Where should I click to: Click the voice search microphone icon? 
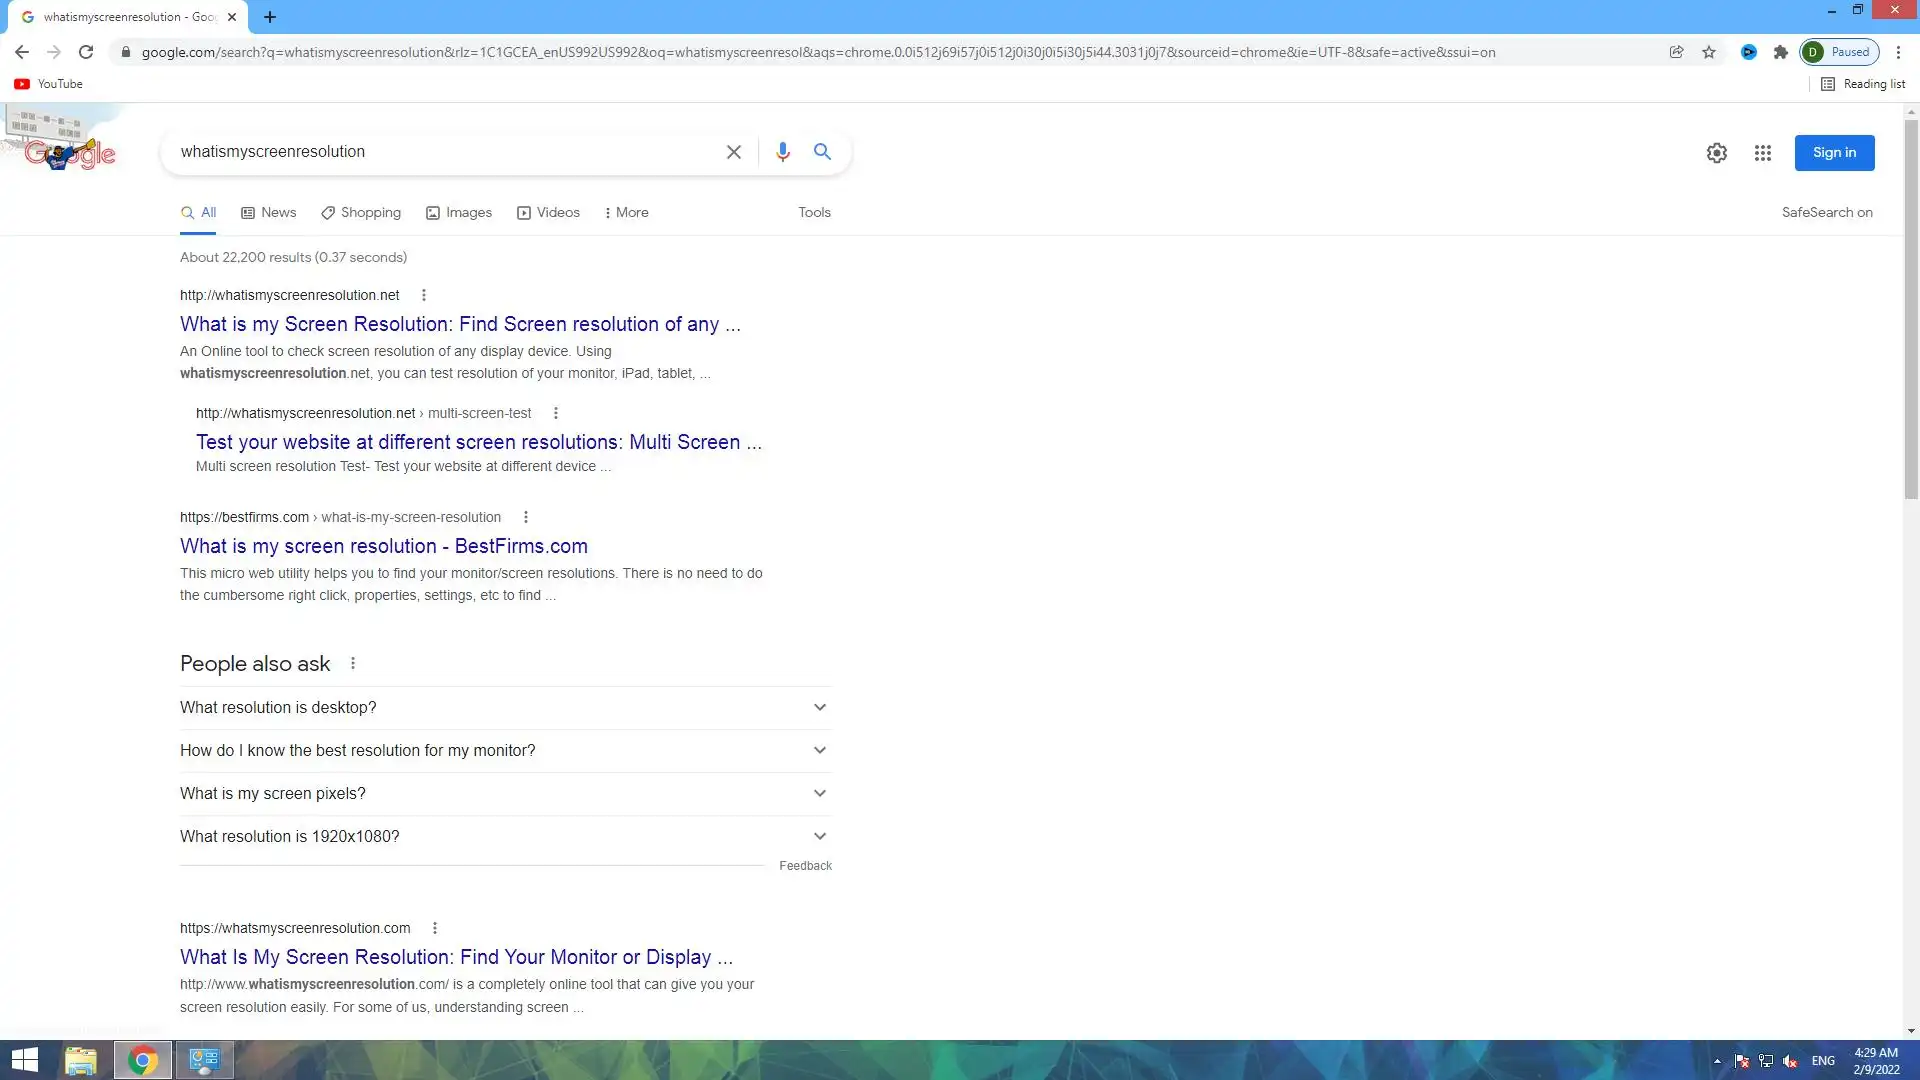[x=782, y=152]
